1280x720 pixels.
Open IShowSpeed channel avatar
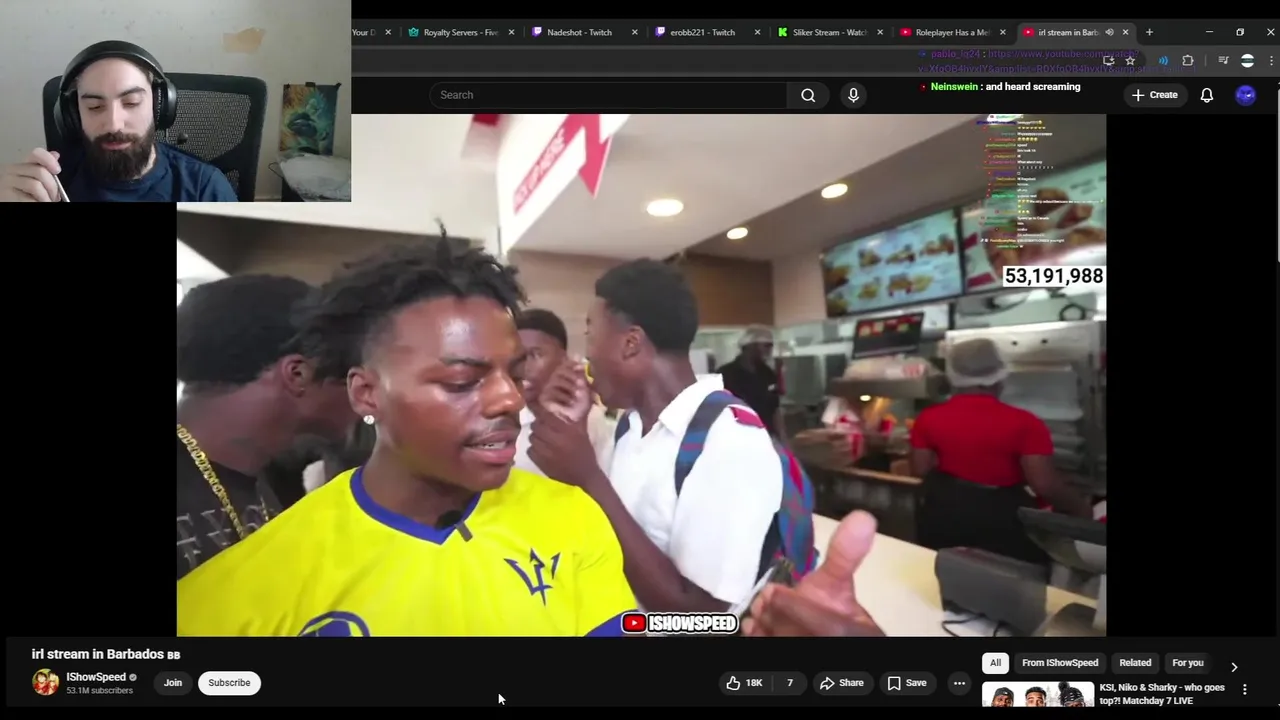point(45,683)
